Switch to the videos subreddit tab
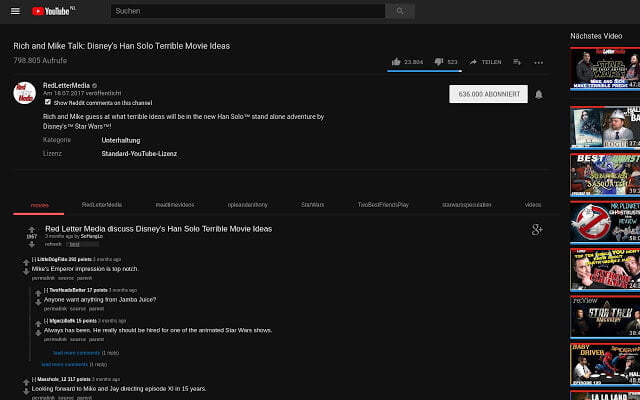Screen dimensions: 640x400 [x=533, y=205]
